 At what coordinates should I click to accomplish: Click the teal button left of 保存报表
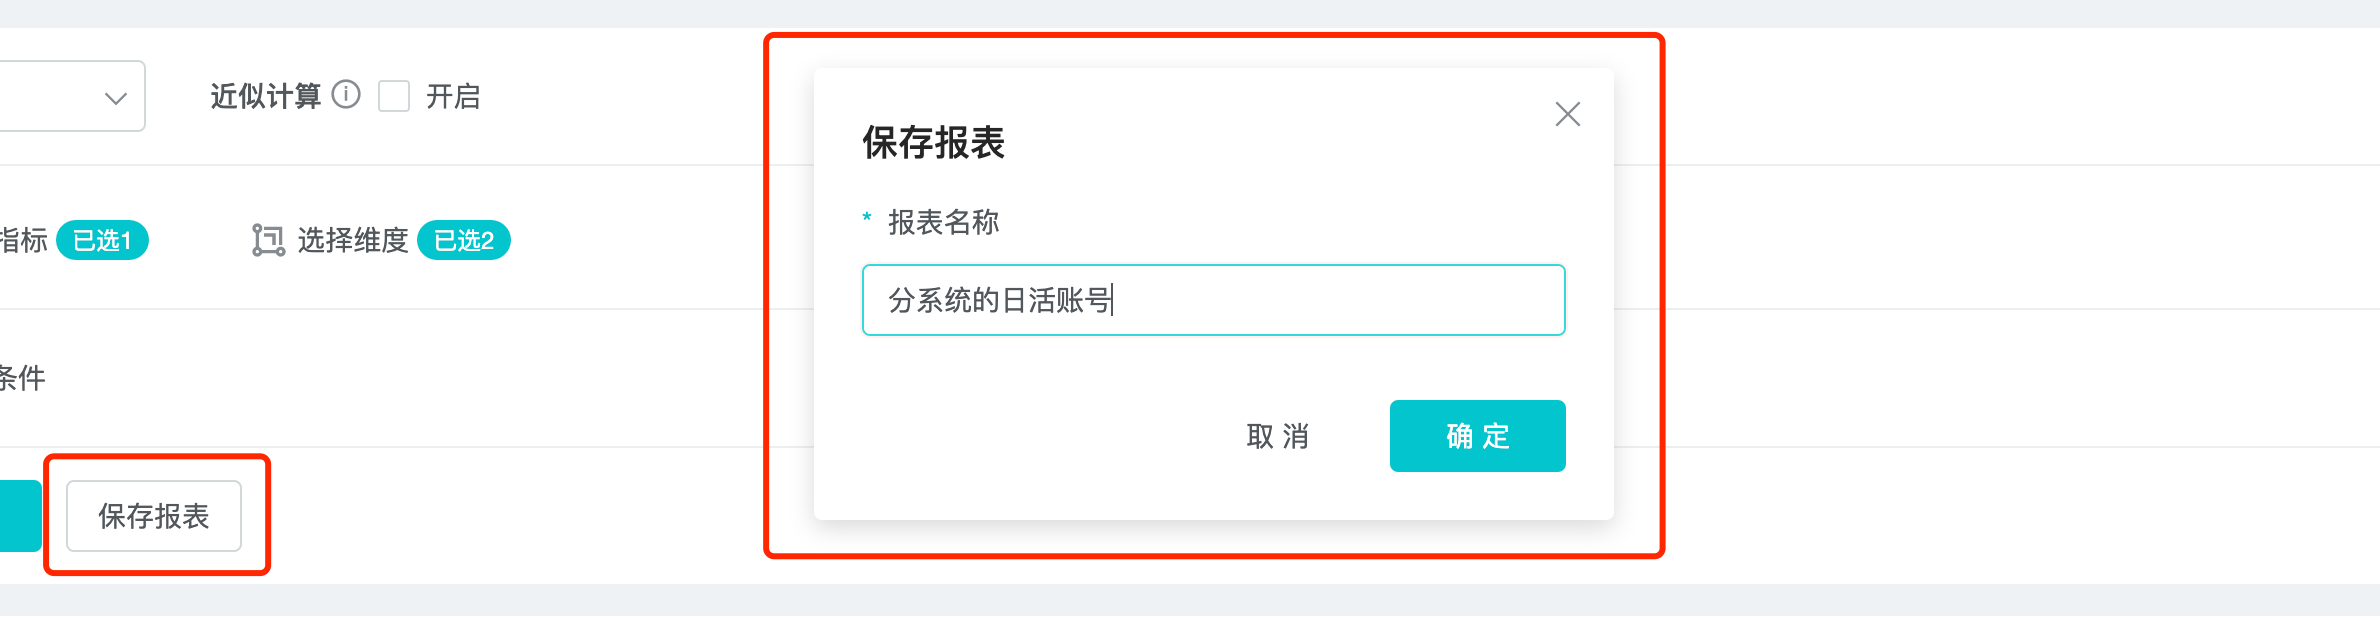pyautogui.click(x=18, y=516)
